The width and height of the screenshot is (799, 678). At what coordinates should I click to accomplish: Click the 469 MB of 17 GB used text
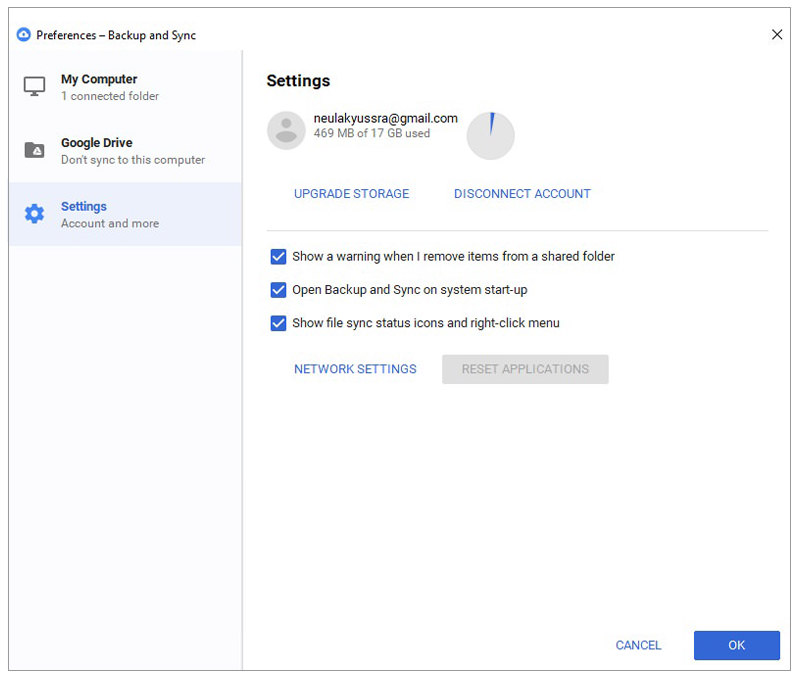pos(371,133)
